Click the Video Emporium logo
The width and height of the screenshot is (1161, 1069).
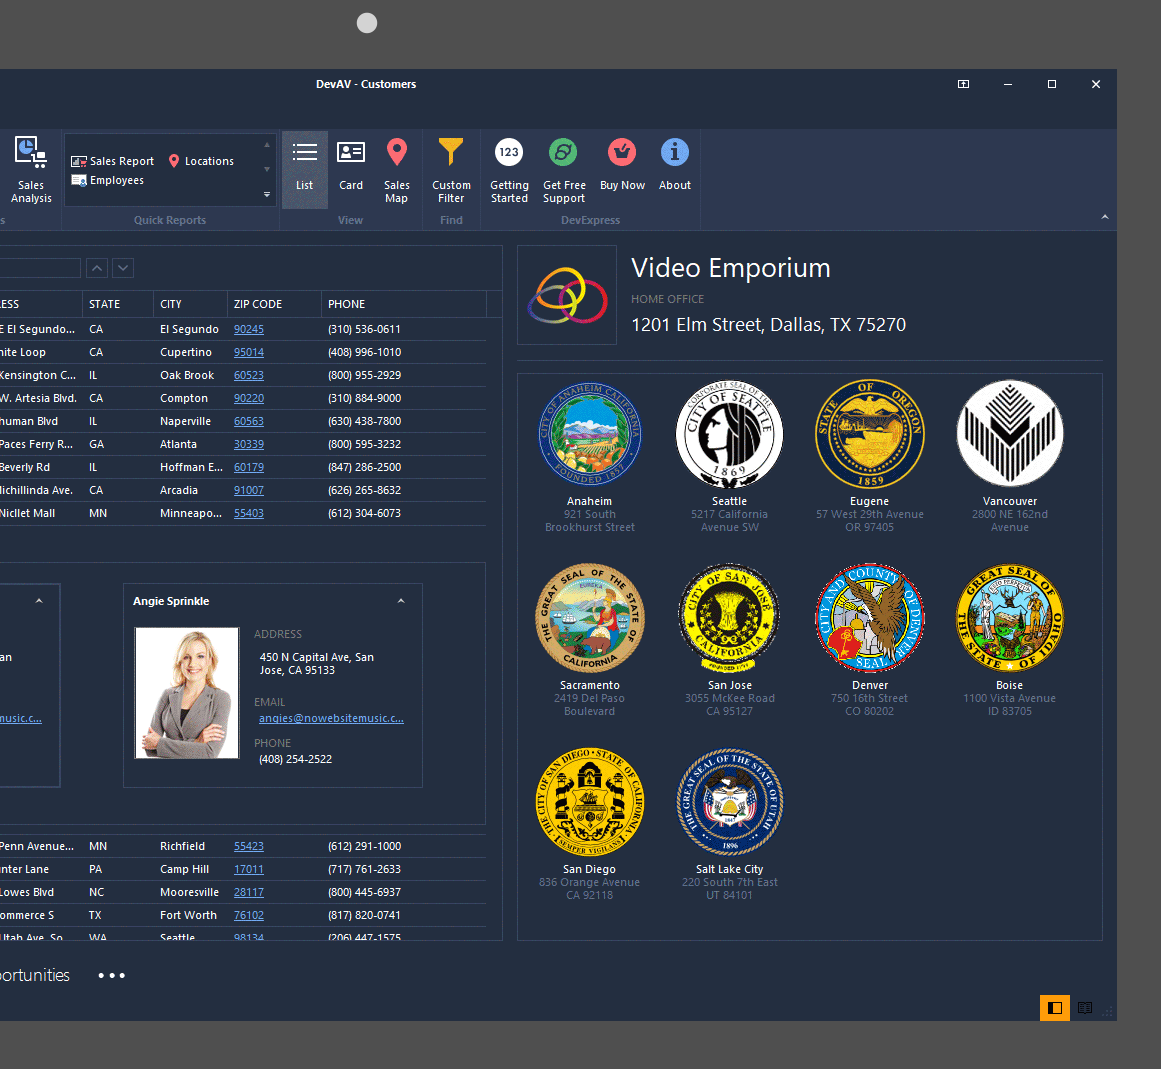click(567, 295)
